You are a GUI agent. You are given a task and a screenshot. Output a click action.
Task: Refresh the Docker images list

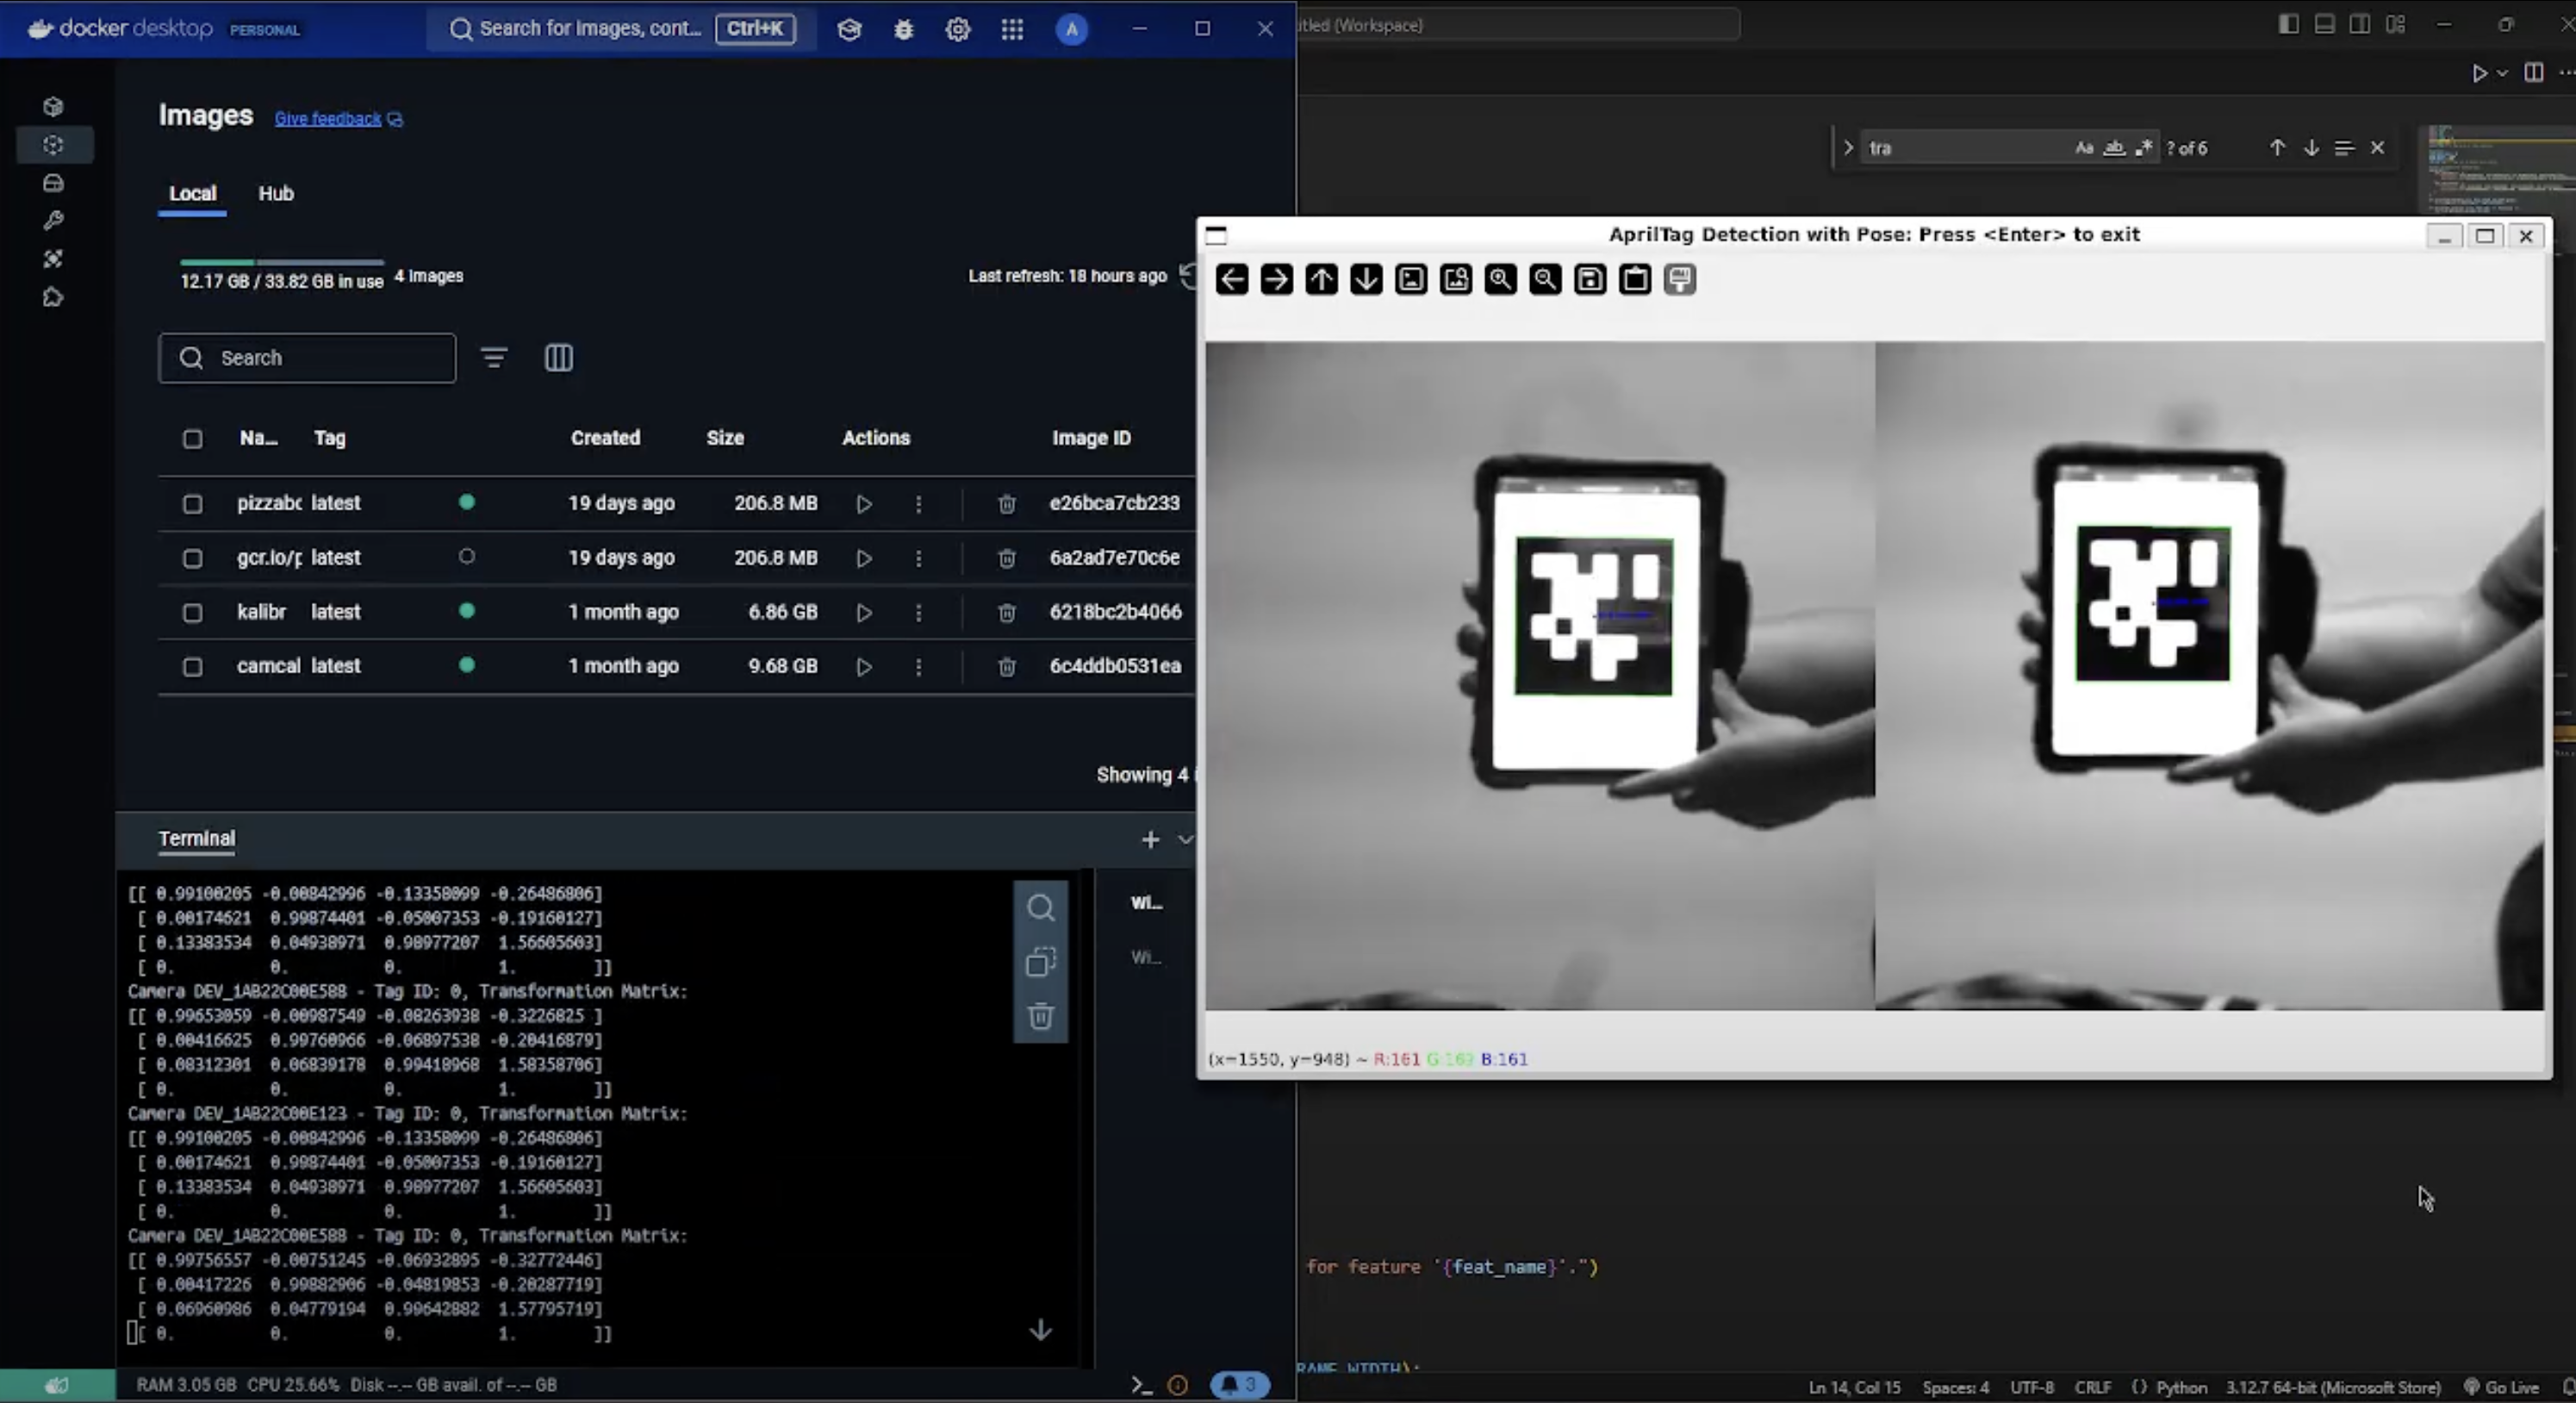pos(1187,275)
